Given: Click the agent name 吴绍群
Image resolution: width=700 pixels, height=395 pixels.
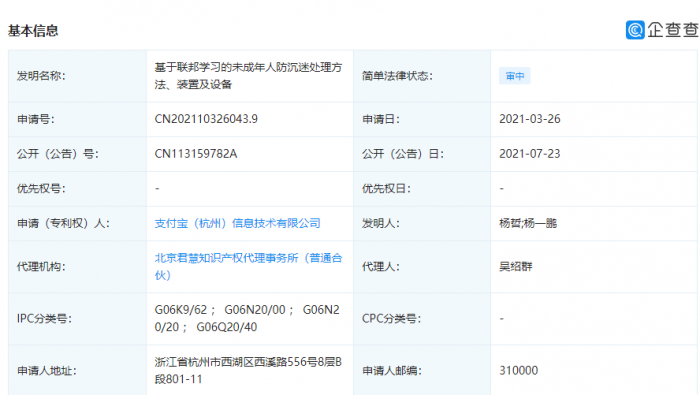Looking at the screenshot, I should [x=516, y=266].
